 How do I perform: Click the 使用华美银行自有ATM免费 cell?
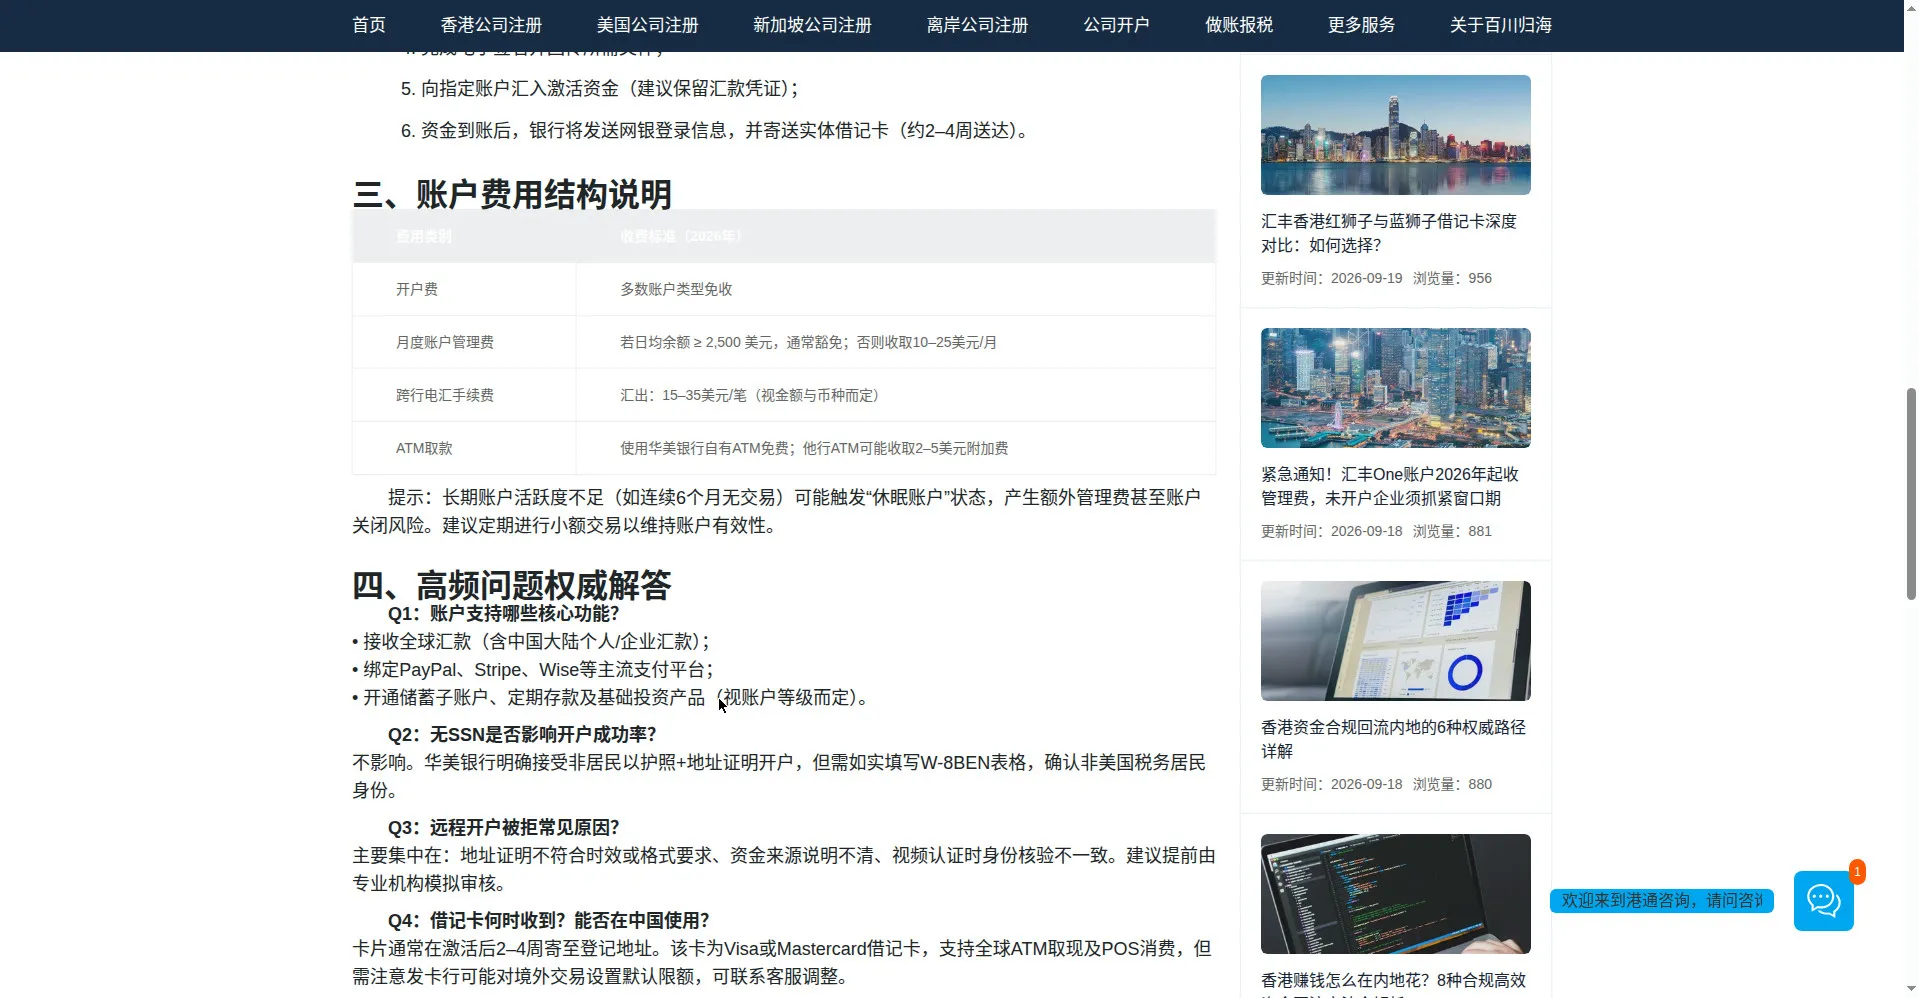(895, 448)
